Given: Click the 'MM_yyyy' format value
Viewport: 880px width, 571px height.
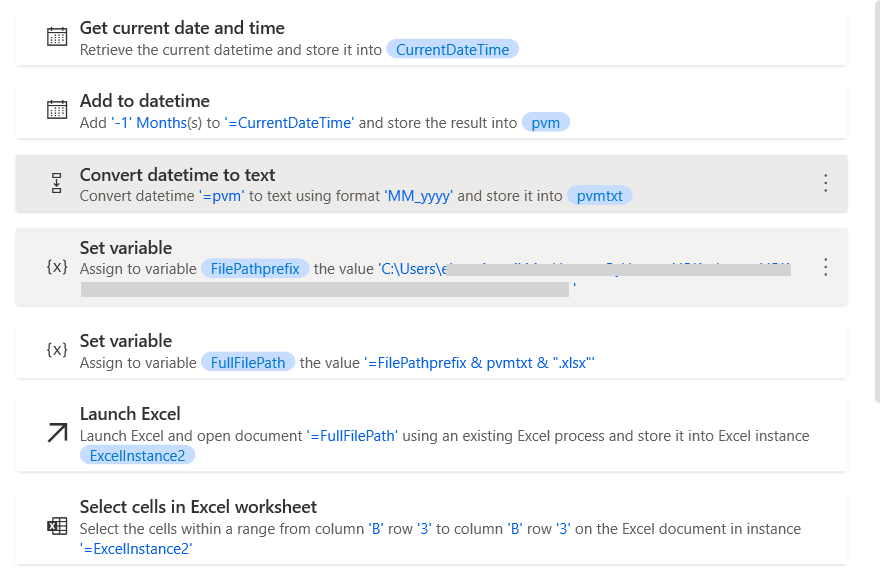Looking at the screenshot, I should pos(419,196).
